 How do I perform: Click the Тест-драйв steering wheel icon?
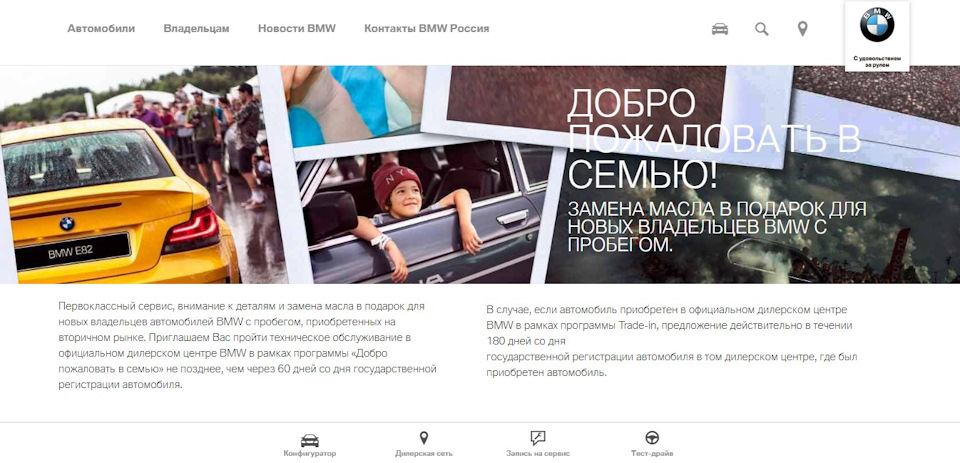[x=652, y=438]
